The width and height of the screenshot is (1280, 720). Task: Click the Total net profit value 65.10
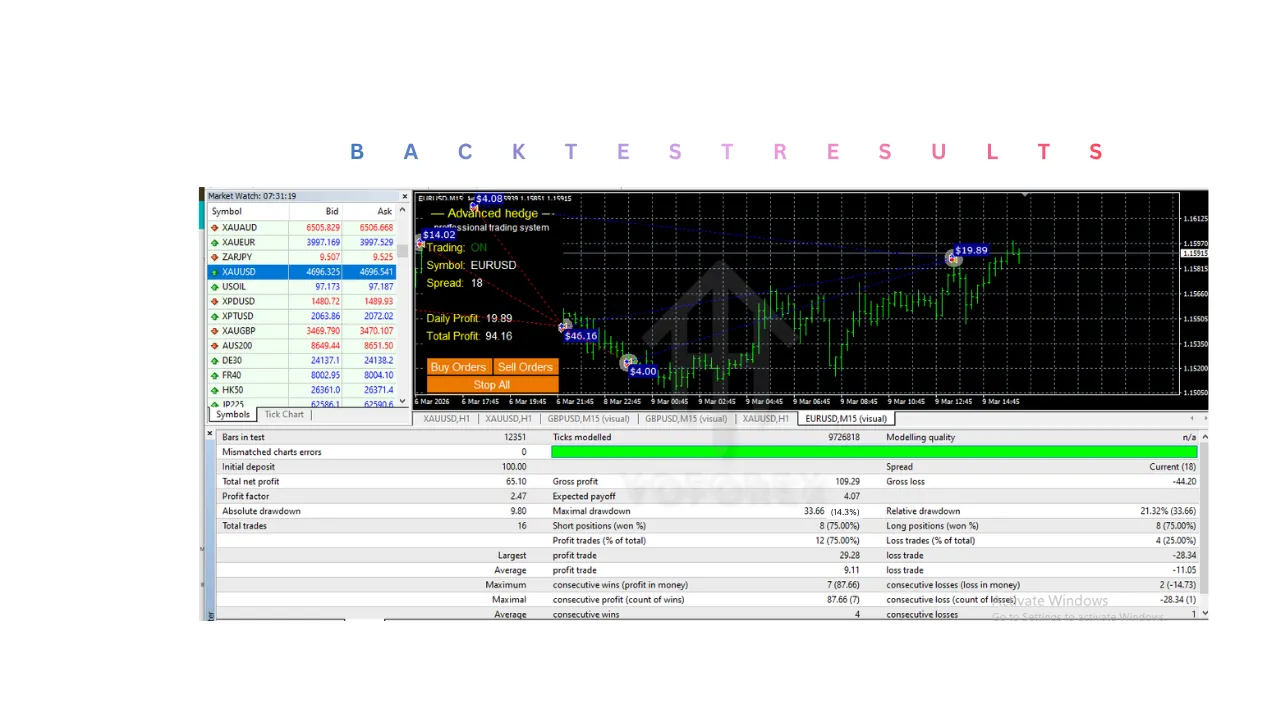(514, 482)
